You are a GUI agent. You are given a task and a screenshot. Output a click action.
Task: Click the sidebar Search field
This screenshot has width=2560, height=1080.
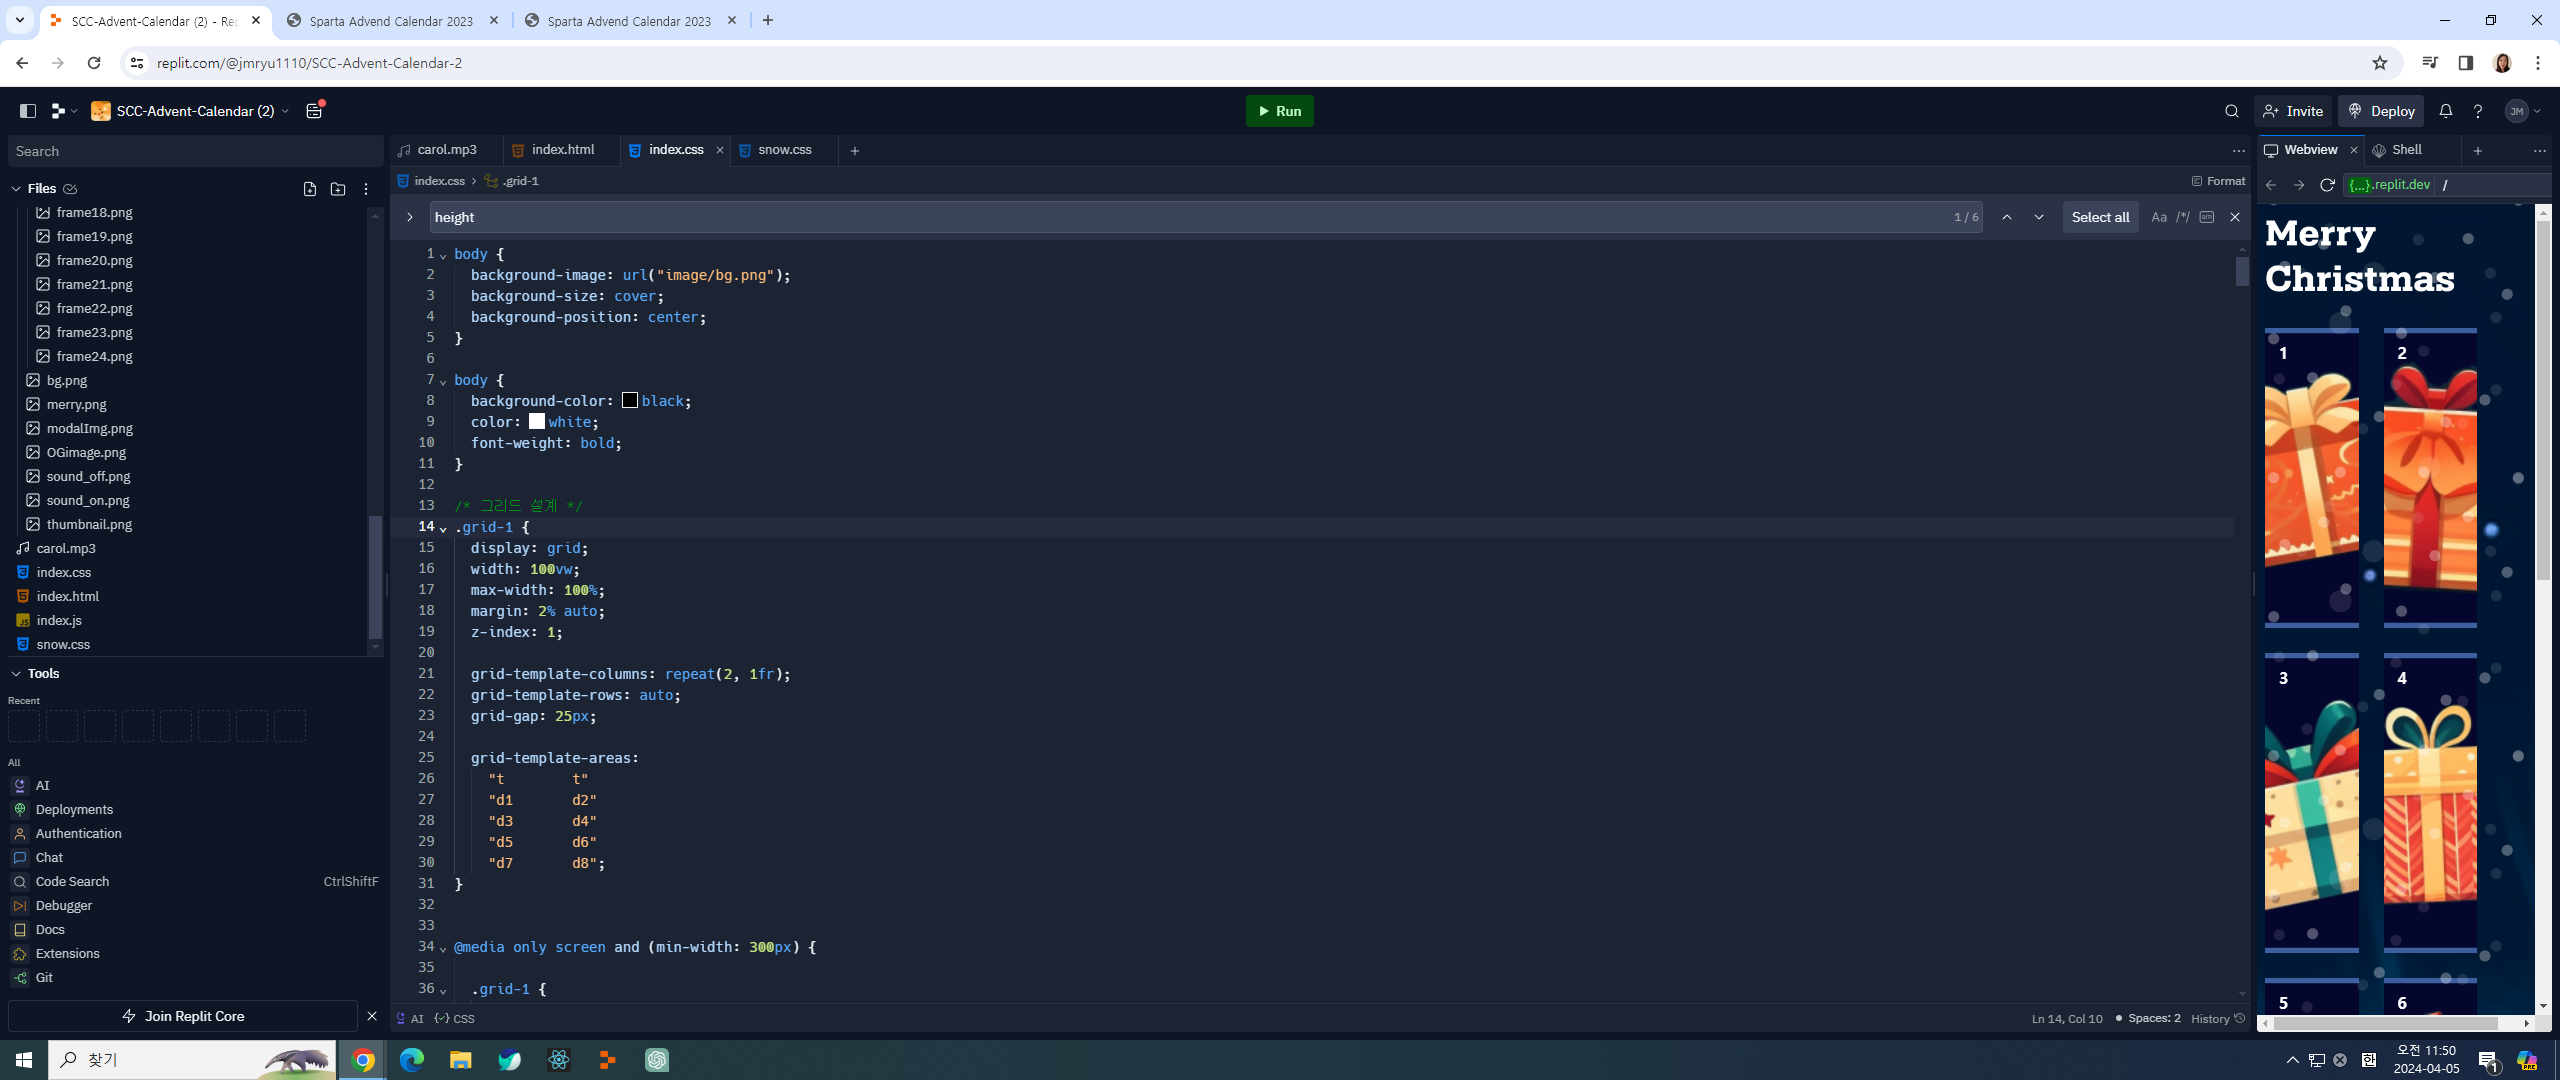pyautogui.click(x=196, y=151)
